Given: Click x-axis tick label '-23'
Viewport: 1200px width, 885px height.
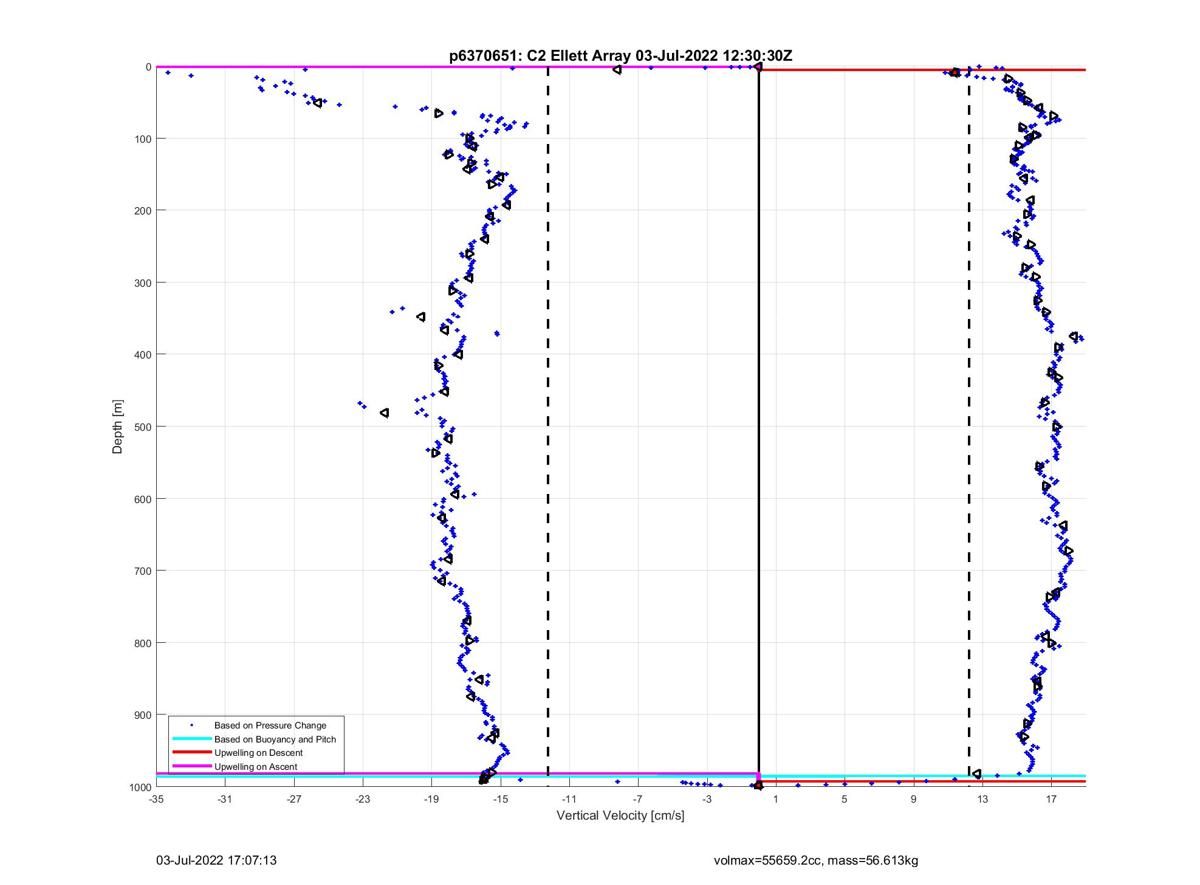Looking at the screenshot, I should click(x=363, y=799).
